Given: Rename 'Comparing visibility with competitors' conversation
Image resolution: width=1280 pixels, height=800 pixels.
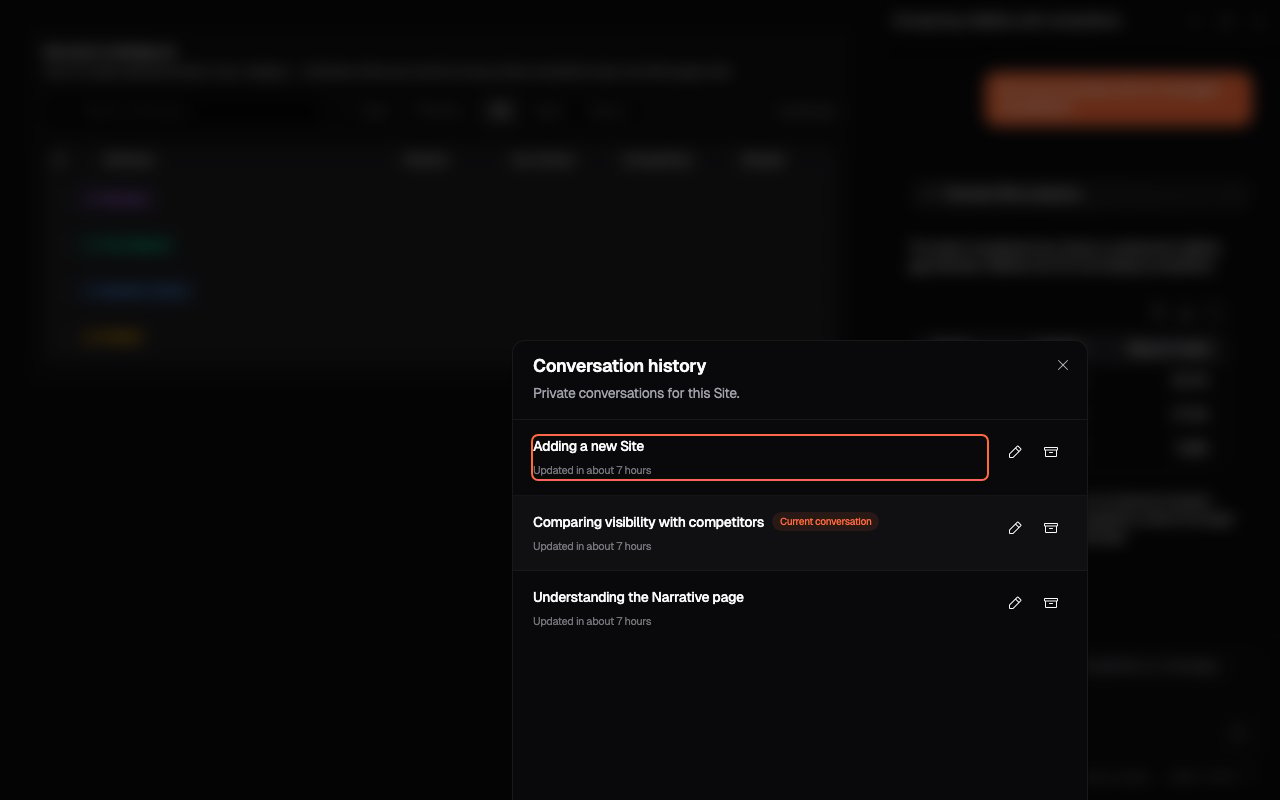Looking at the screenshot, I should (x=1015, y=528).
